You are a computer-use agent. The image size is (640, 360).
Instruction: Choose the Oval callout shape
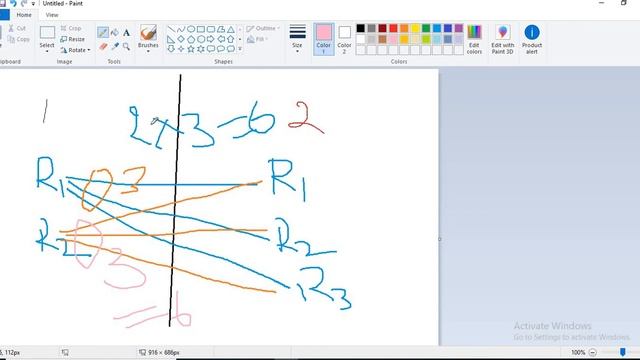[x=221, y=49]
